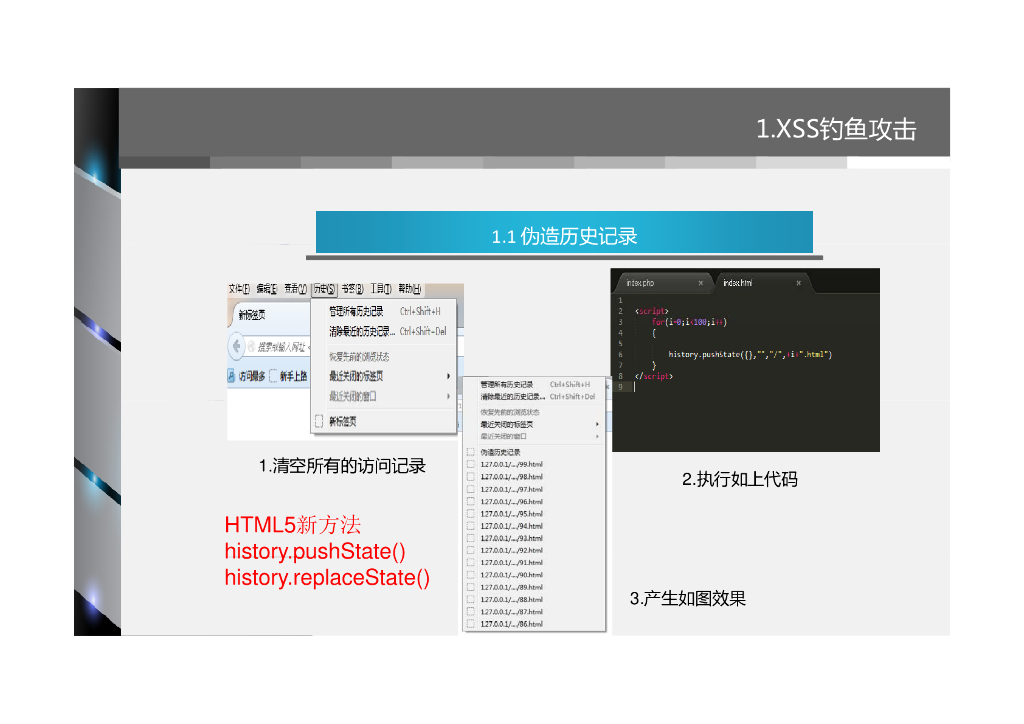Switch to the index.html editor tab
This screenshot has width=1024, height=724.
763,283
